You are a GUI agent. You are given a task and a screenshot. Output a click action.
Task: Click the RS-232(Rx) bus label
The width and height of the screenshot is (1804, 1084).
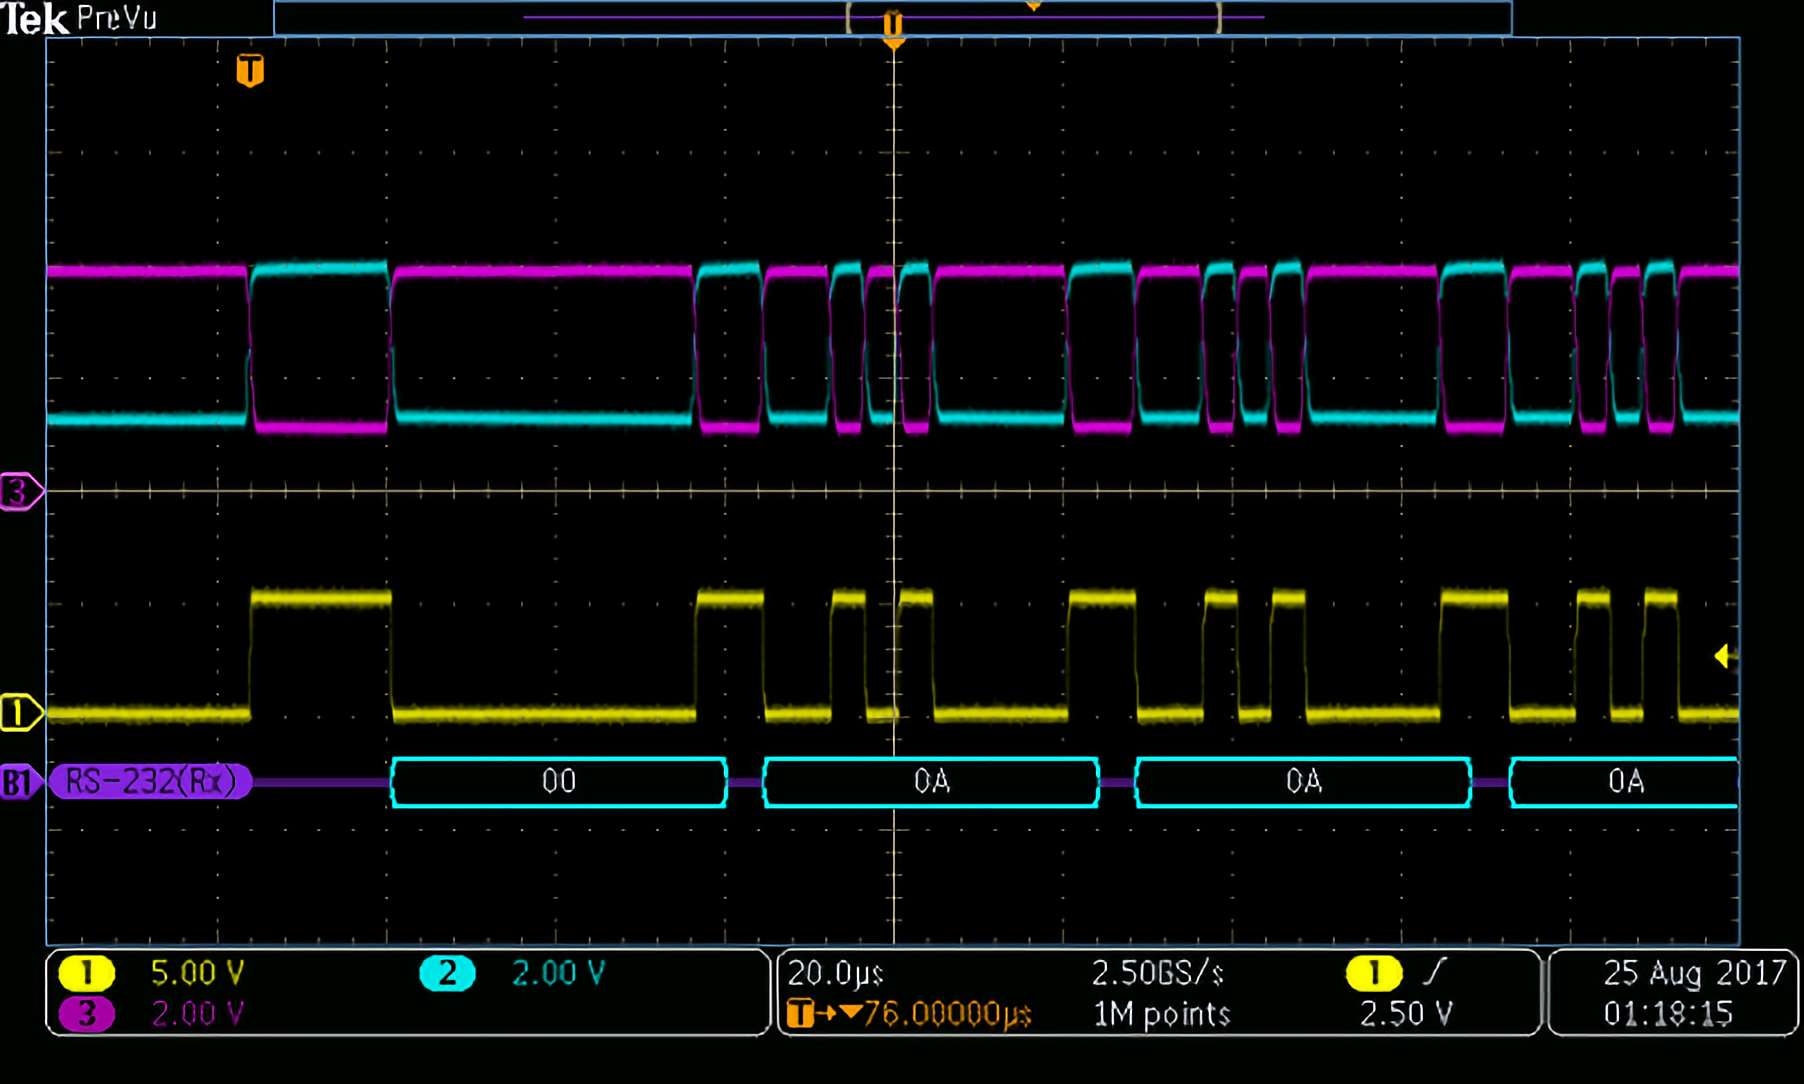pos(150,781)
